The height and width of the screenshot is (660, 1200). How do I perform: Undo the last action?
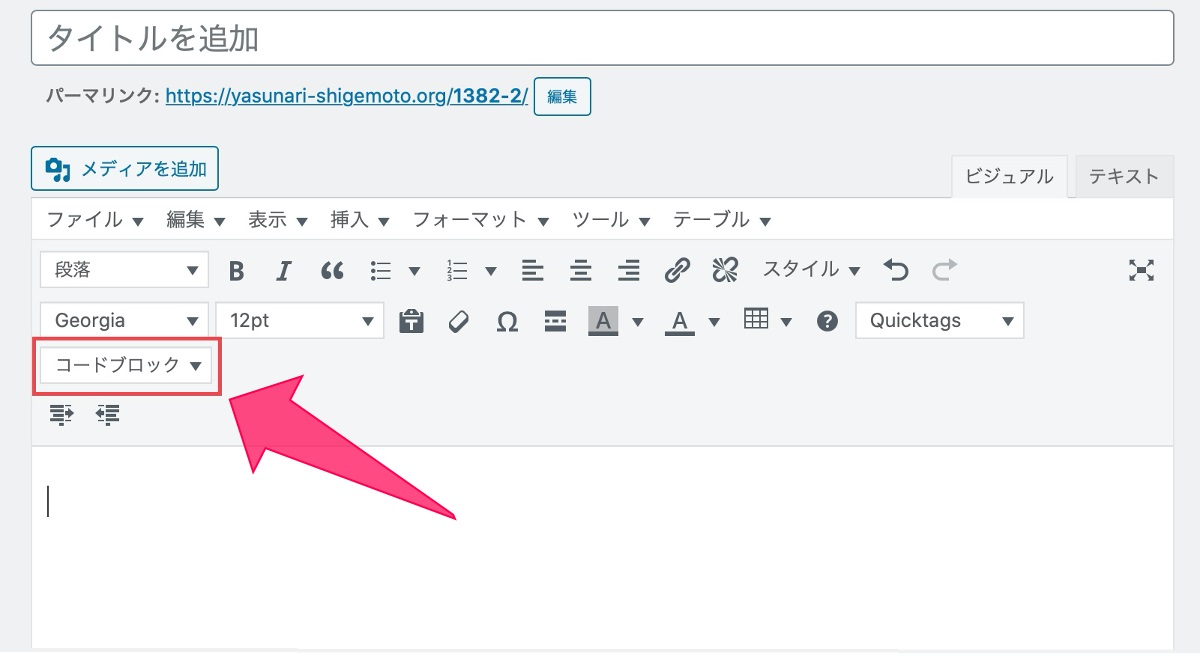click(896, 270)
